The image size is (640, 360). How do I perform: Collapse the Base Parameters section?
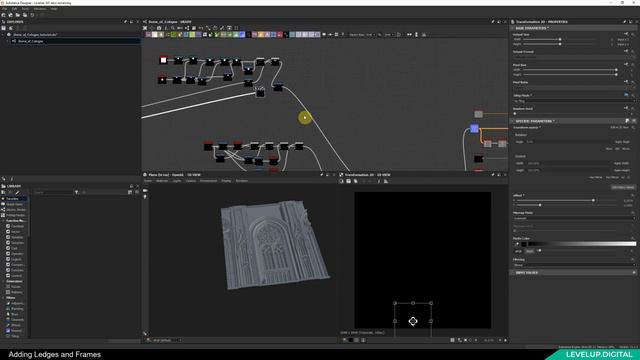click(512, 28)
